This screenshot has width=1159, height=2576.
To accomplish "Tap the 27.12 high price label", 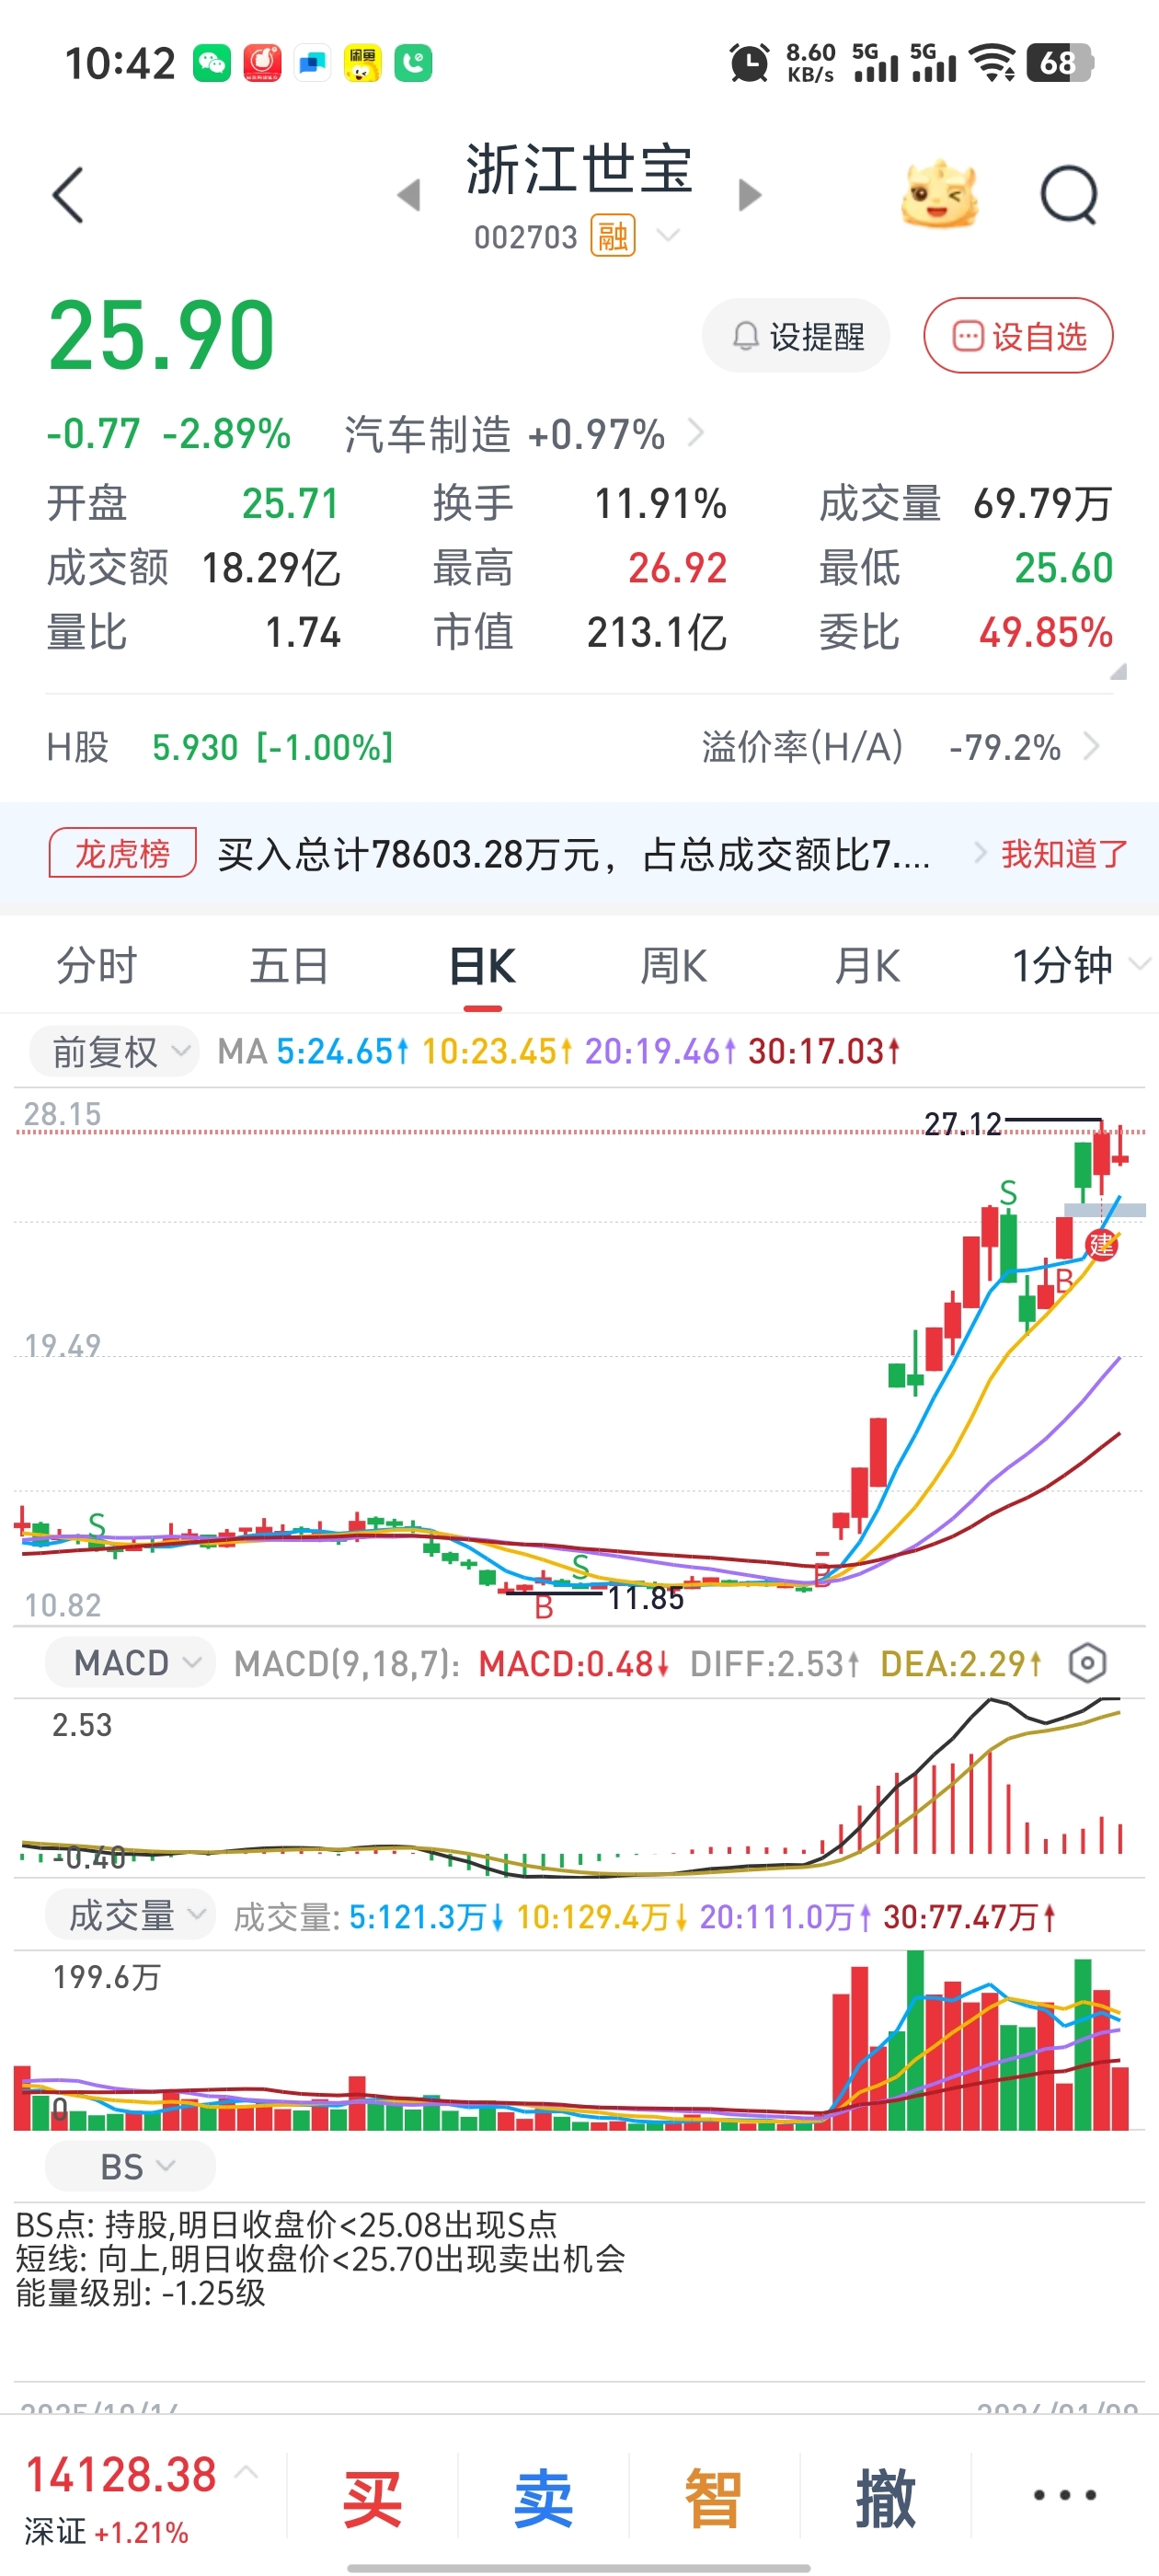I will click(962, 1124).
